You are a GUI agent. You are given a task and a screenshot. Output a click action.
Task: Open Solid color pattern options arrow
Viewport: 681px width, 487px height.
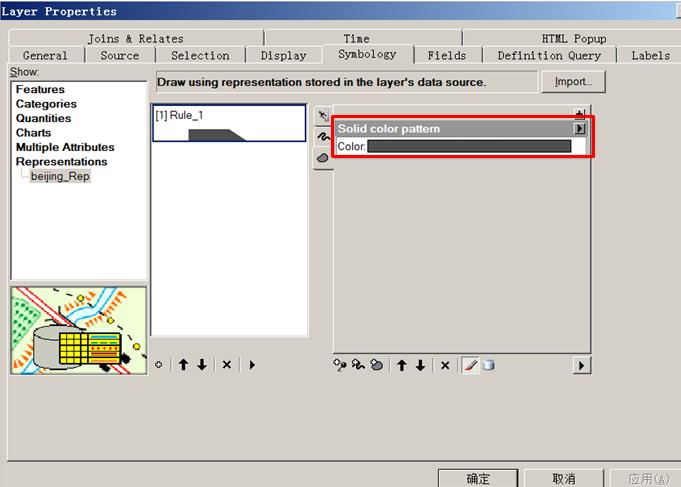579,129
